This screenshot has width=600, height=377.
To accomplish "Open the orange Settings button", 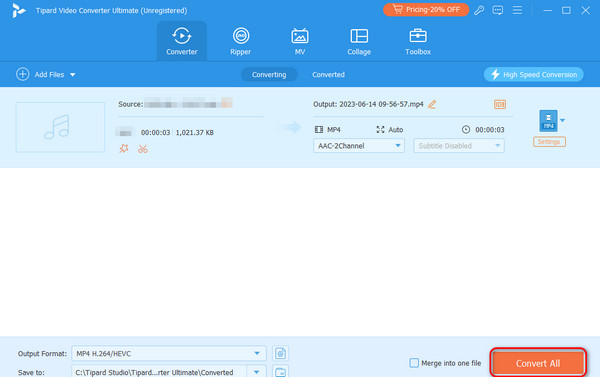I will coord(549,142).
